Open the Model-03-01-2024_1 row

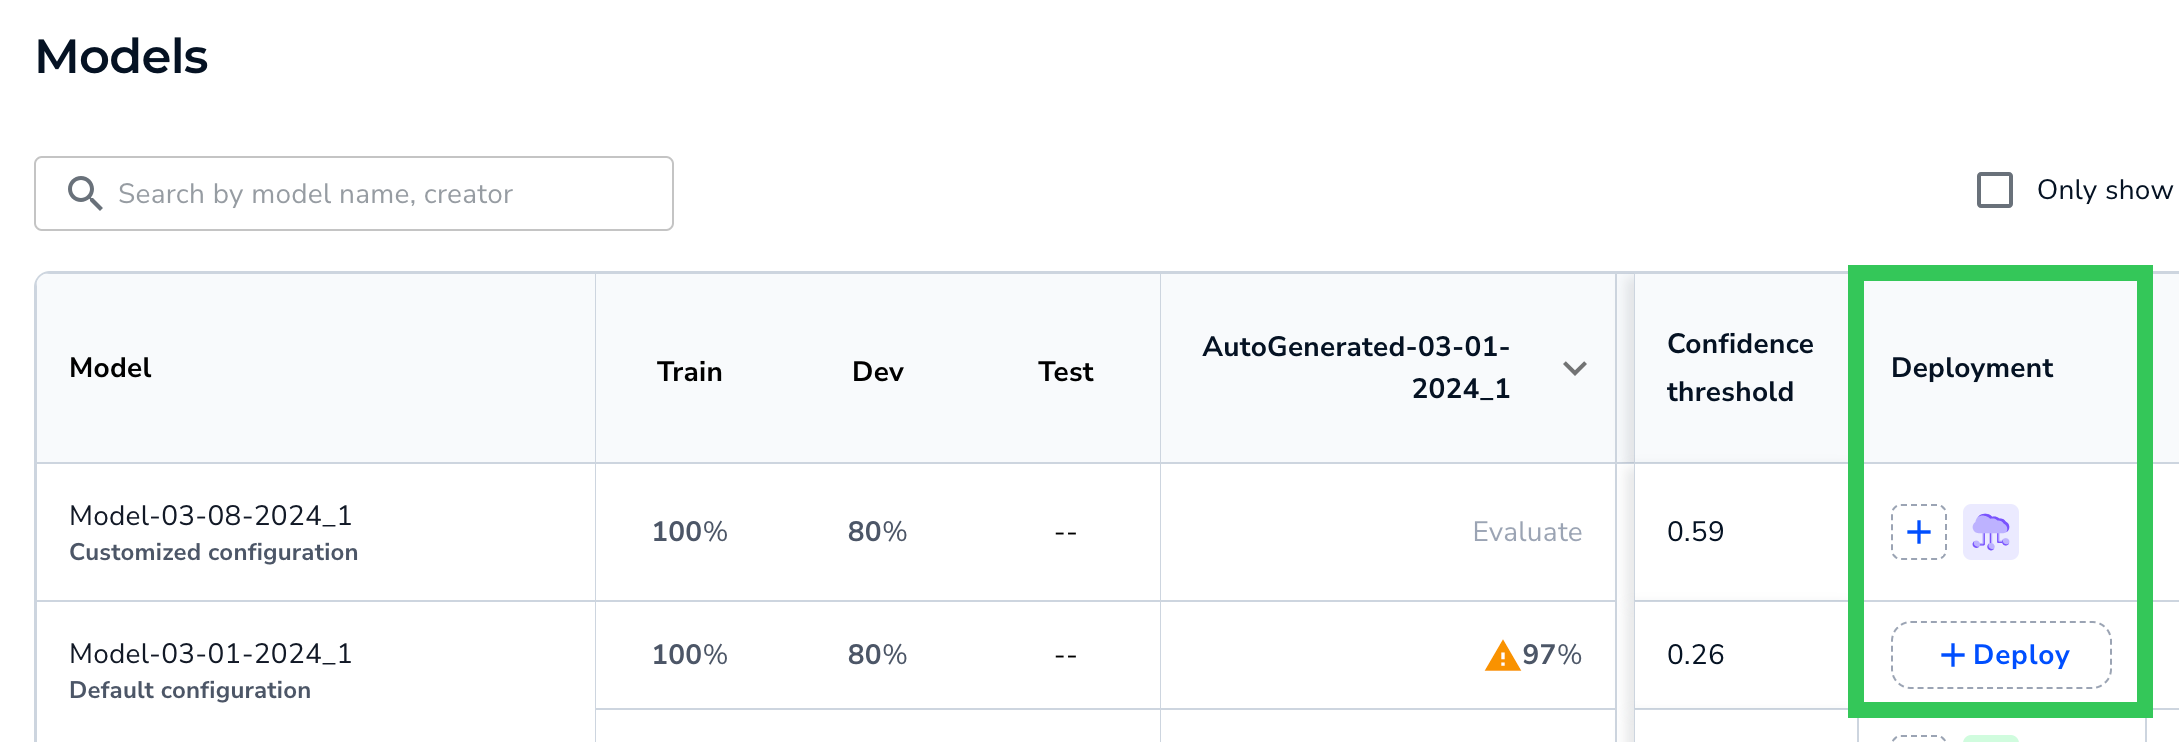(211, 654)
